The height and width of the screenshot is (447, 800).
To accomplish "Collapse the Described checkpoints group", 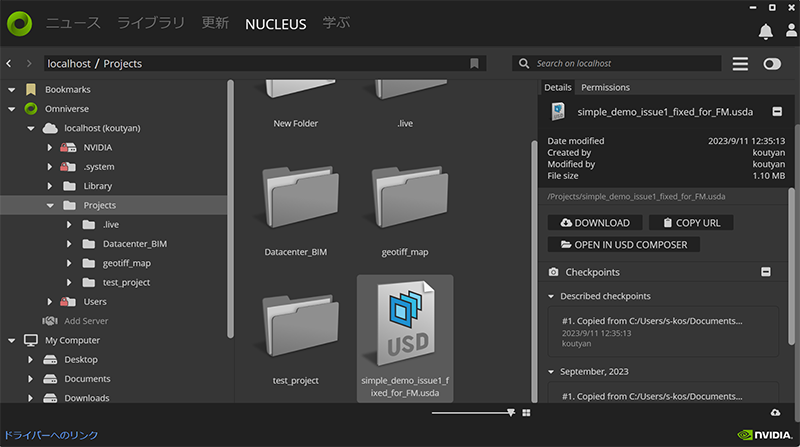I will pyautogui.click(x=551, y=296).
